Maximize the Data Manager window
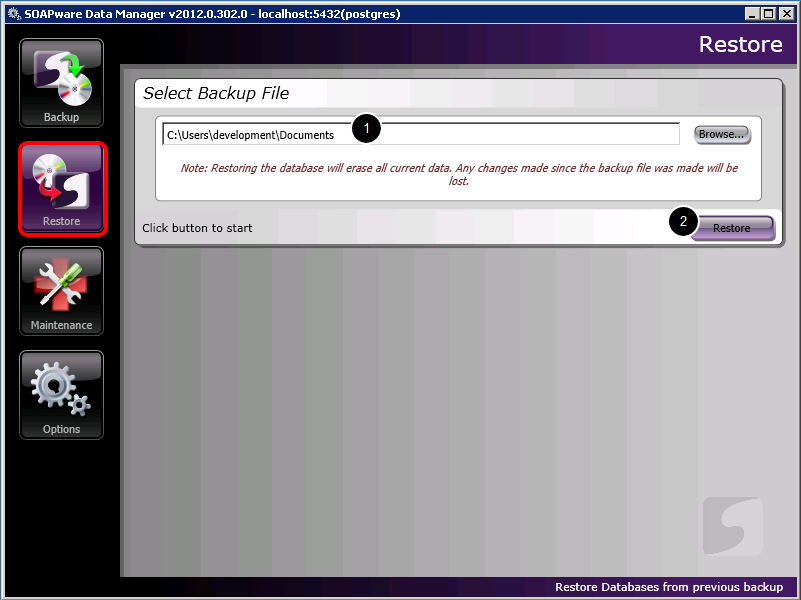The width and height of the screenshot is (801, 600). pyautogui.click(x=768, y=14)
